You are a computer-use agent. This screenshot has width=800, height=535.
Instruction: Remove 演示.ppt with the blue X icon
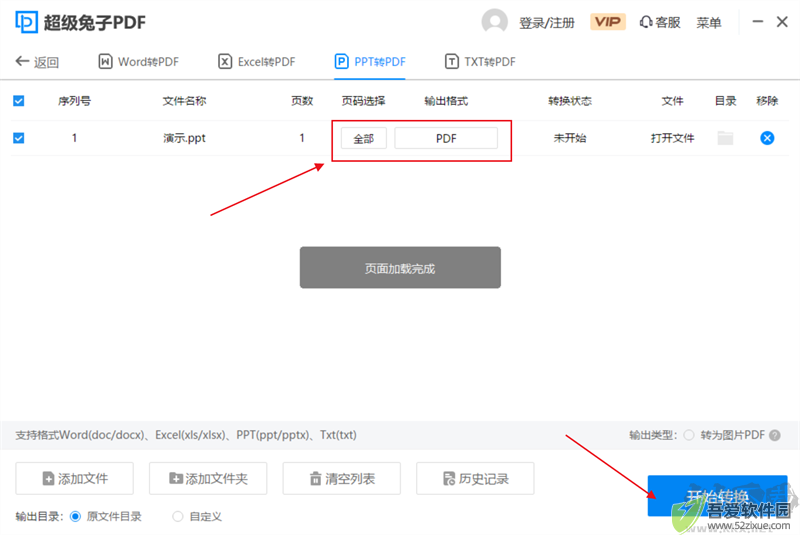(x=767, y=138)
